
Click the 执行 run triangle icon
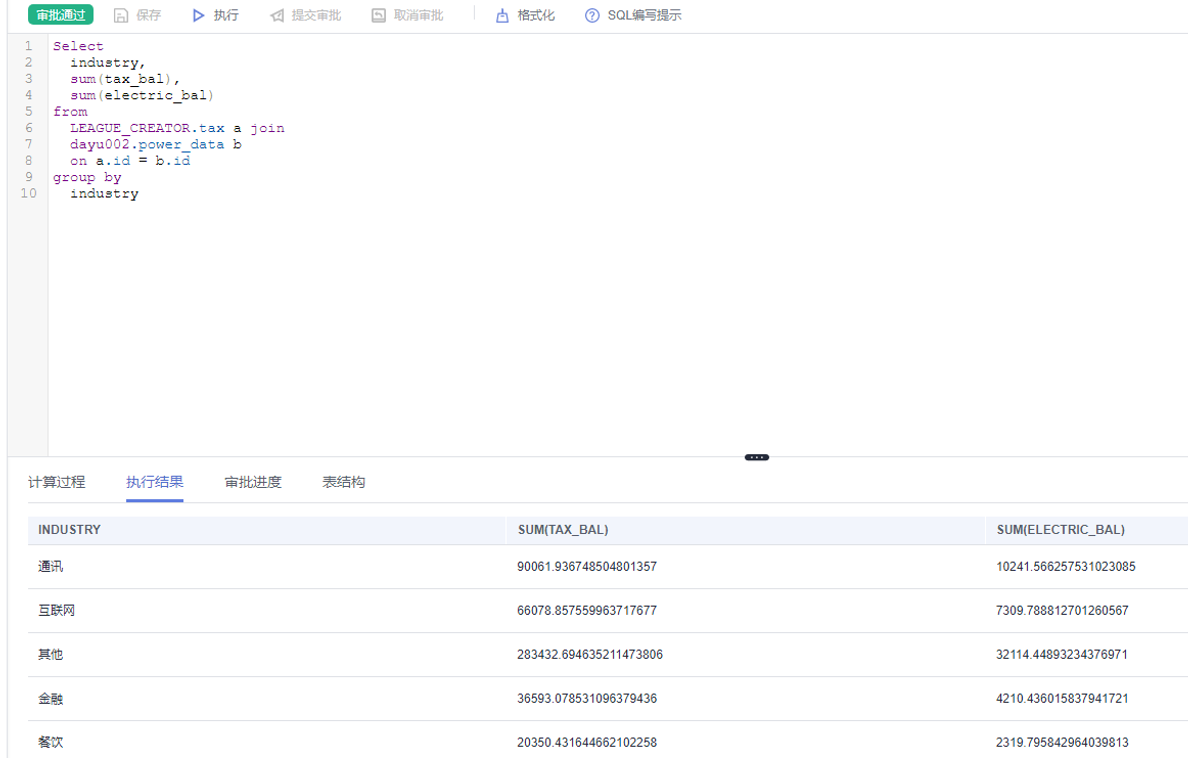tap(199, 15)
